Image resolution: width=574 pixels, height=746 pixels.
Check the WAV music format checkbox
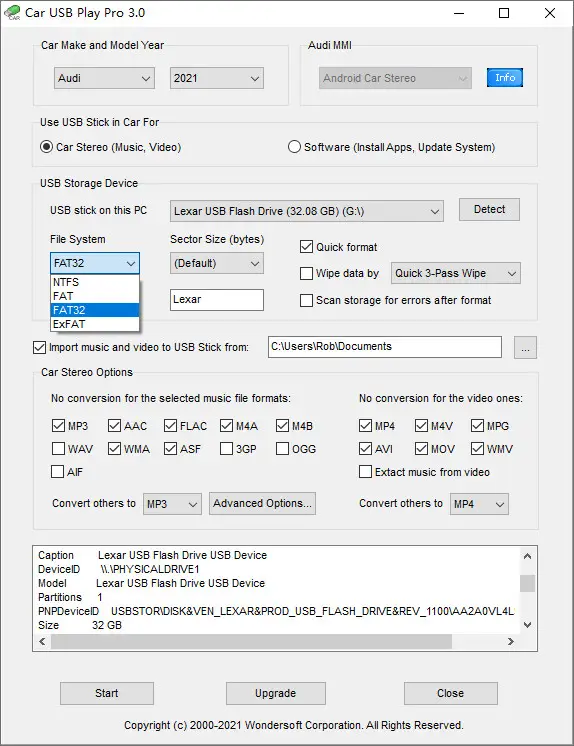58,449
